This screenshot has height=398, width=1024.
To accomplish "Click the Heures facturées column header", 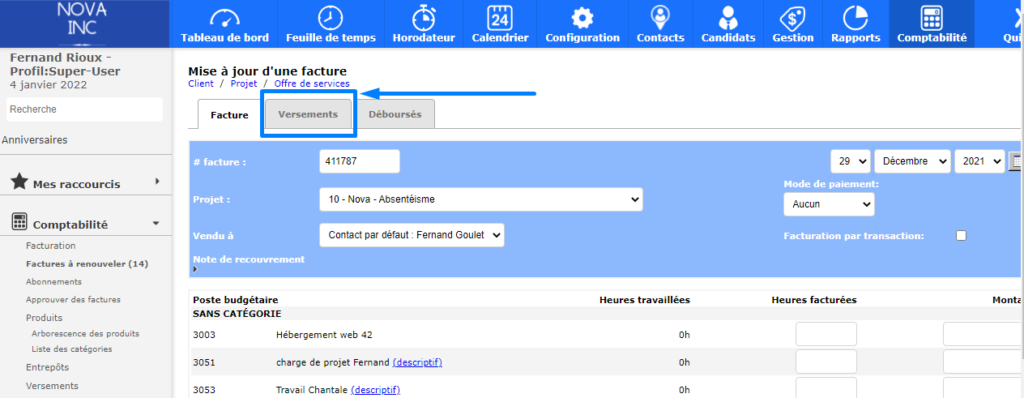I will coord(814,300).
